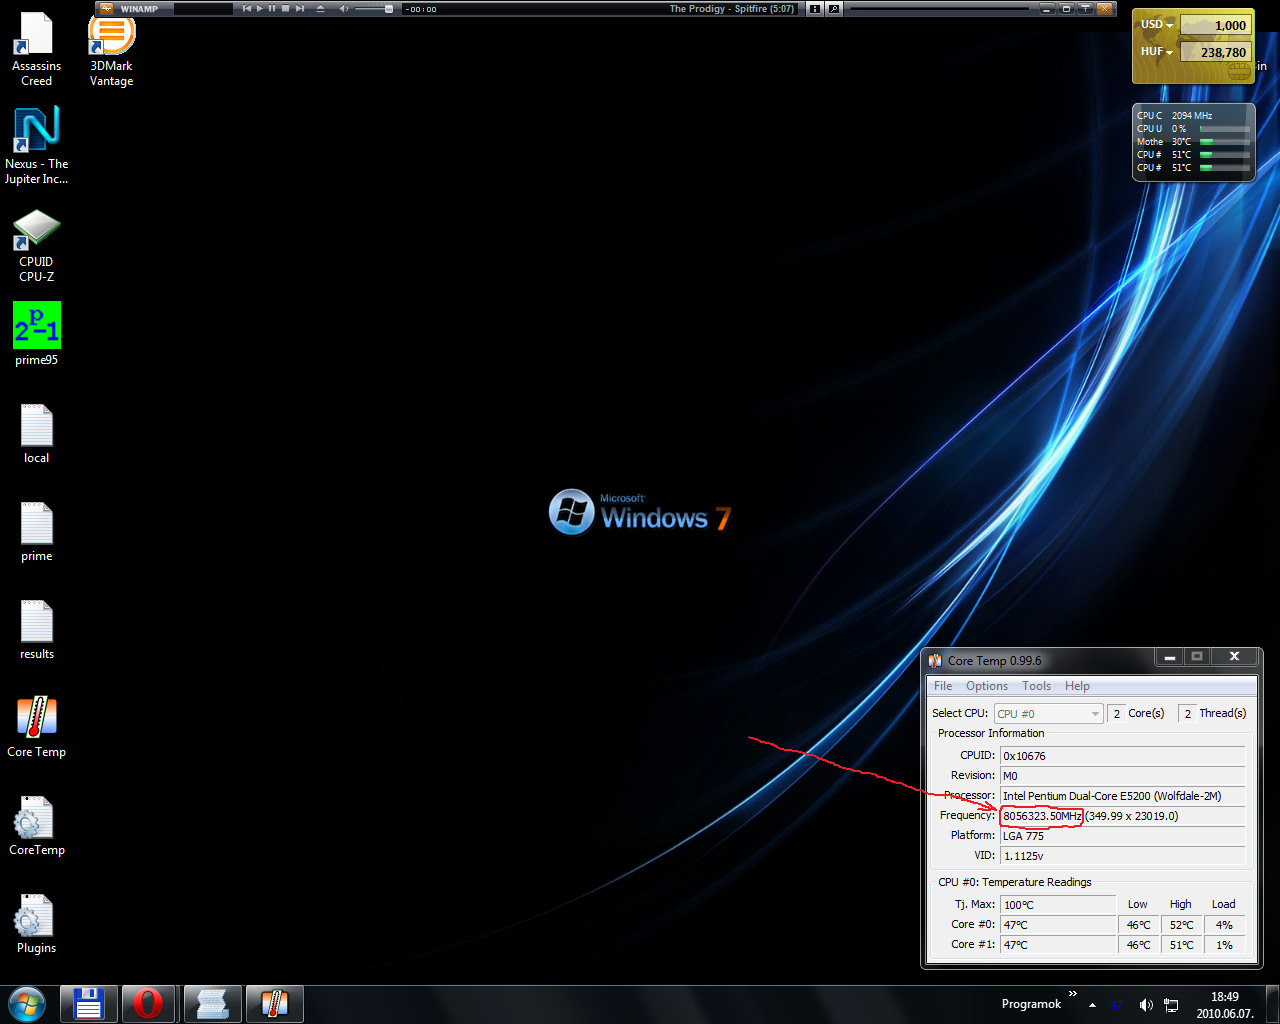
Task: Click the Frequency value 8056323.50MHz
Action: 1042,816
